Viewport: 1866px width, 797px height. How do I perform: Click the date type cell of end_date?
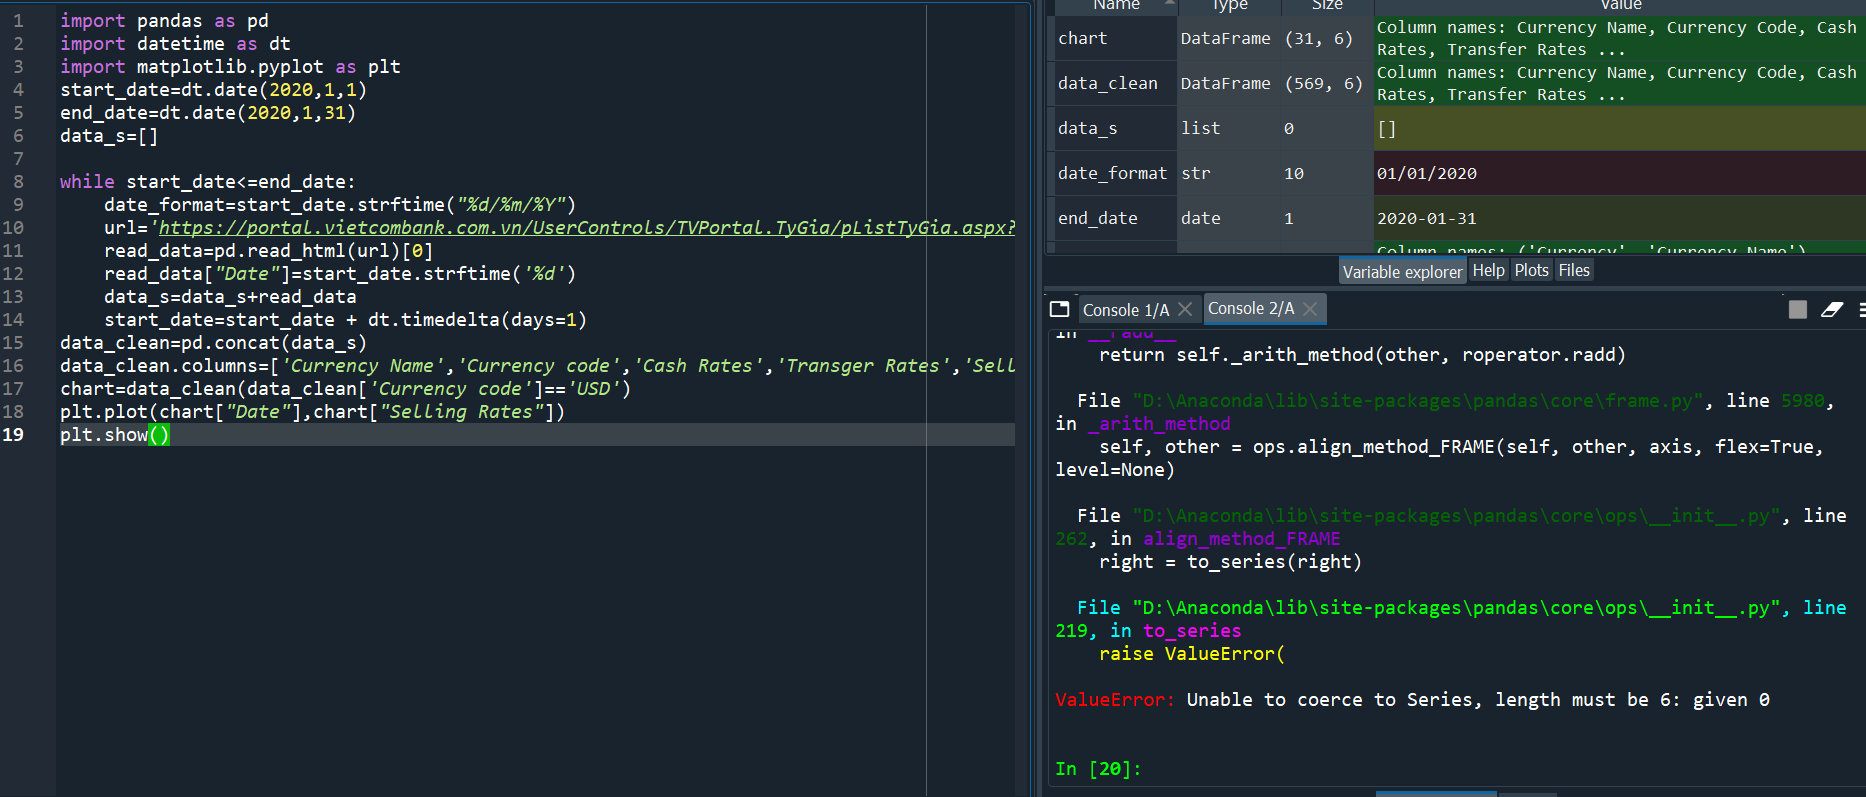pos(1229,218)
